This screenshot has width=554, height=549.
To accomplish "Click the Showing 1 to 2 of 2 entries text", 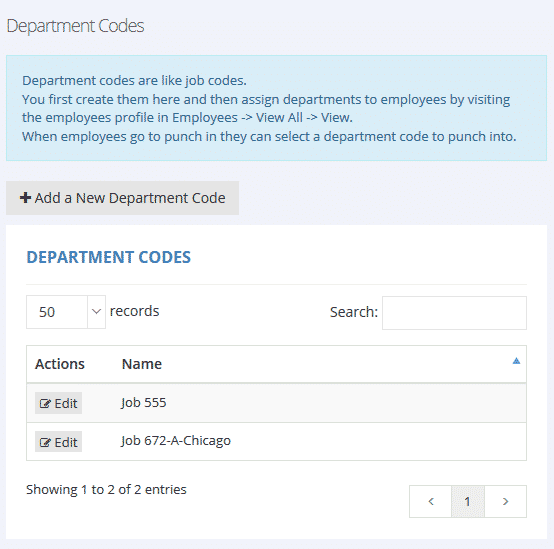I will click(106, 489).
